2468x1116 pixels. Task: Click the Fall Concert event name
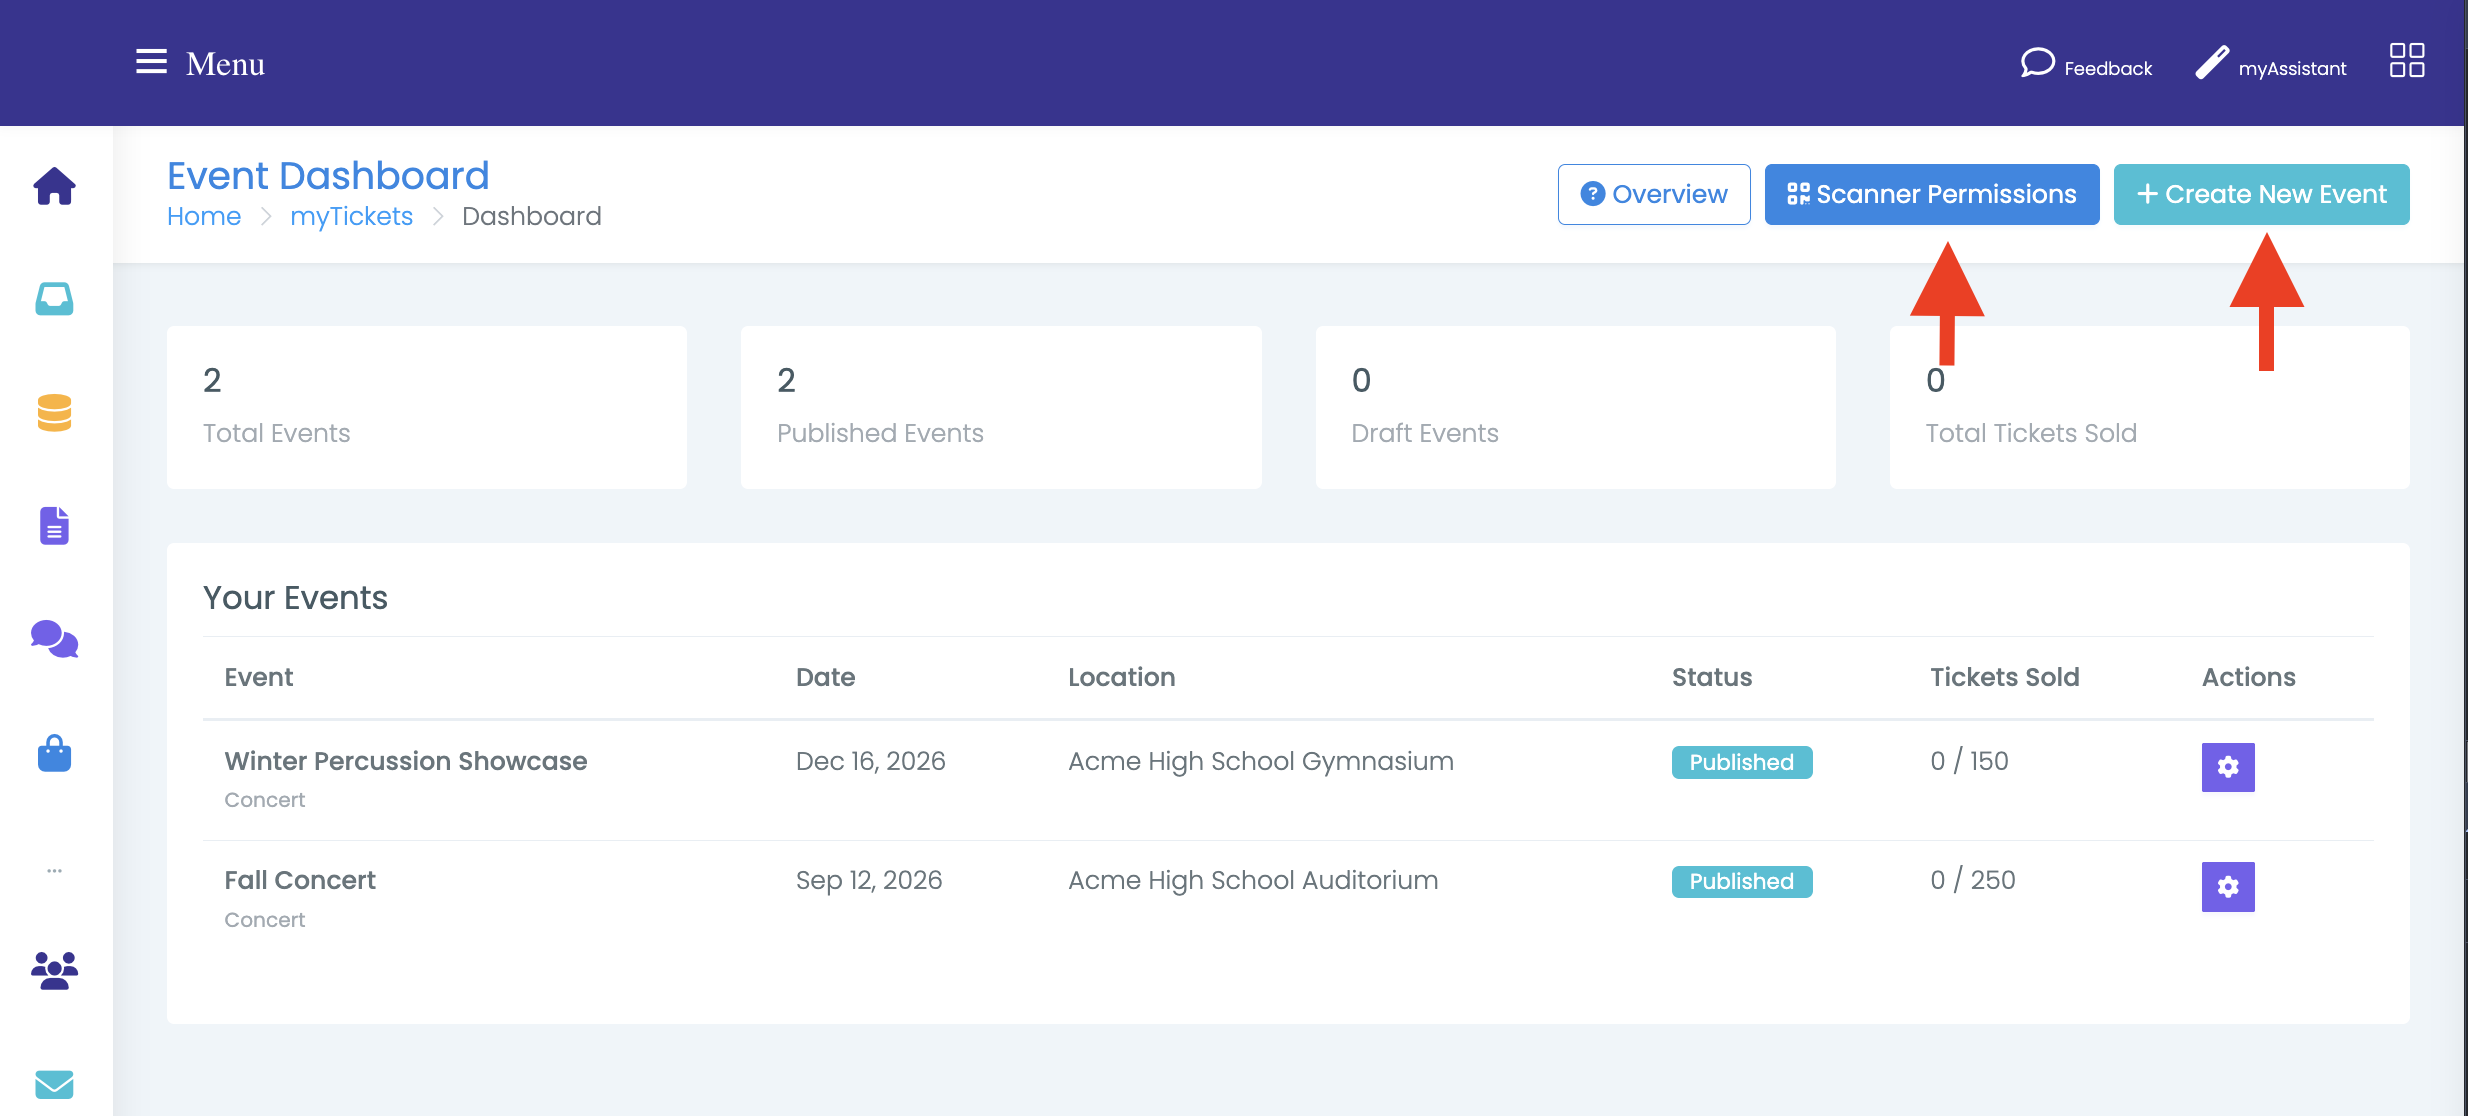click(x=300, y=880)
